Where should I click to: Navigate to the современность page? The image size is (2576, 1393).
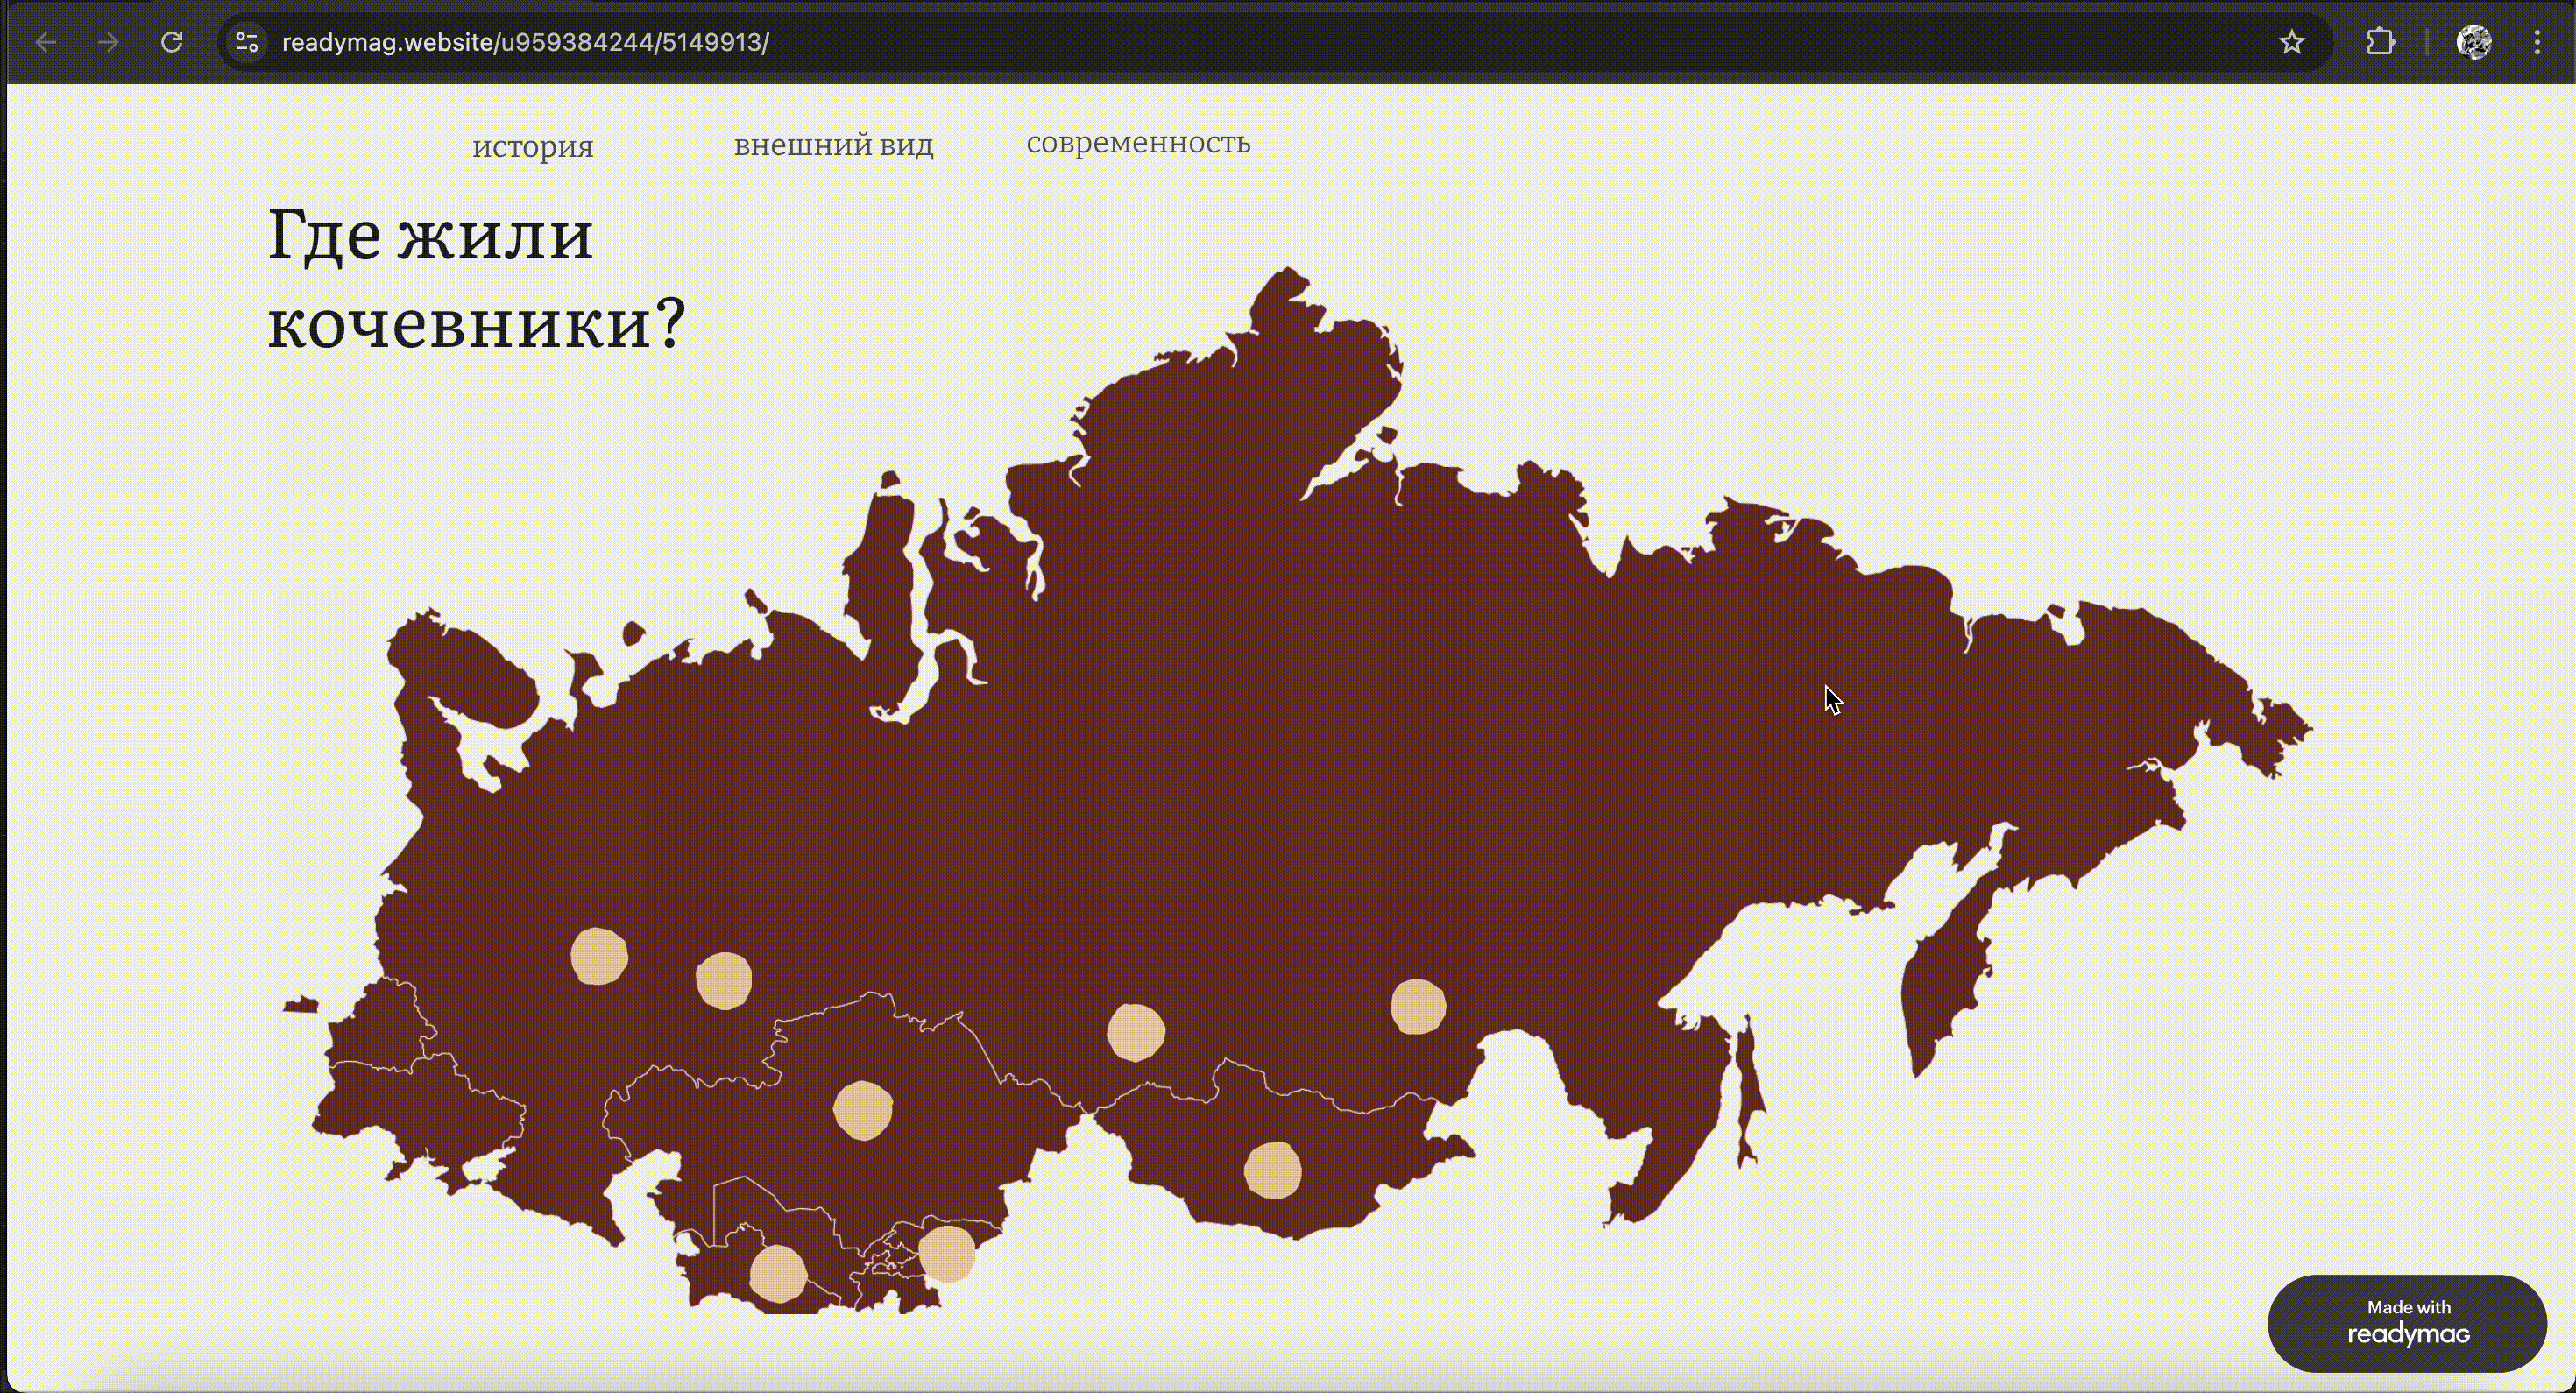(x=1138, y=143)
